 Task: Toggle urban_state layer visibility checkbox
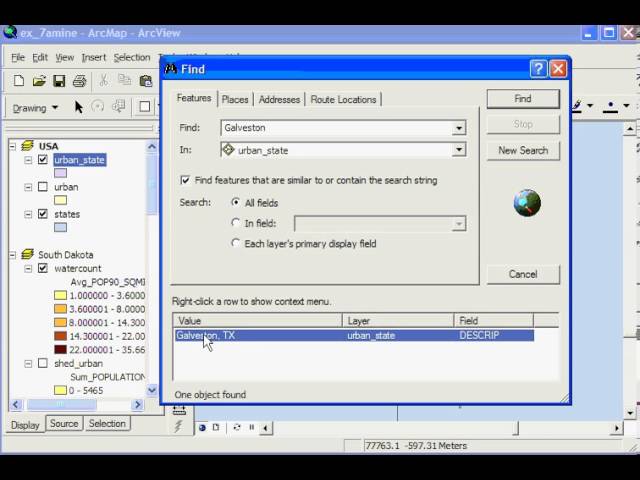pos(43,160)
